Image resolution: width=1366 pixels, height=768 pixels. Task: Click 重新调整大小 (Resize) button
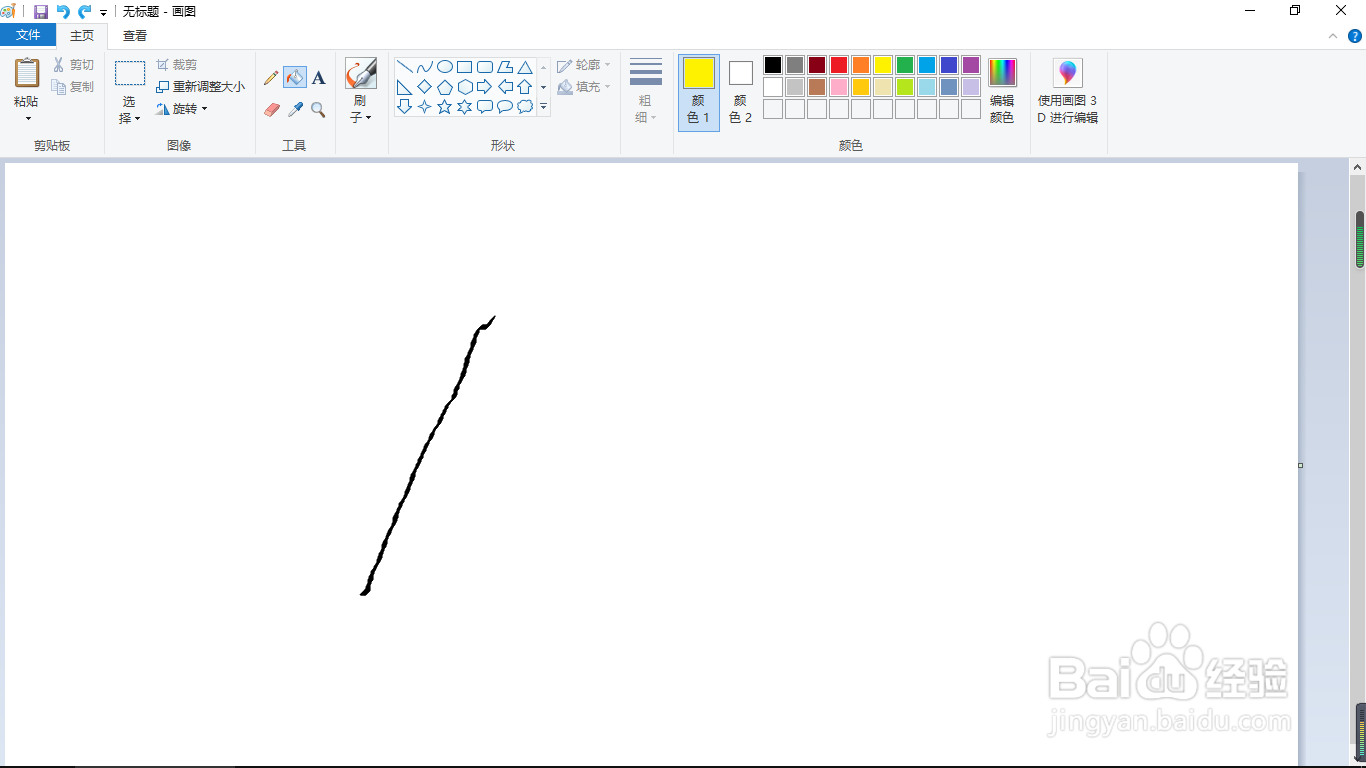pyautogui.click(x=200, y=87)
